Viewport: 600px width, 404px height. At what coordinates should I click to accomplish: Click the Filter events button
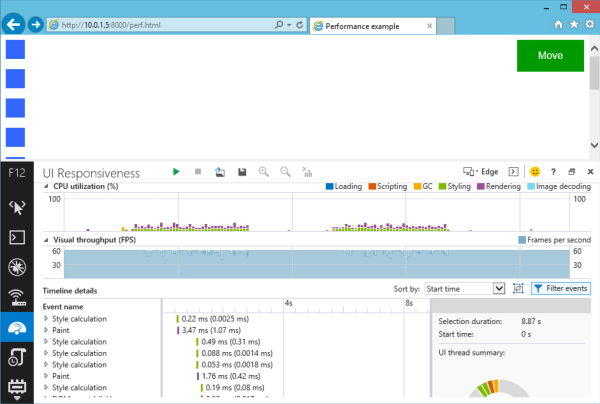tap(561, 288)
